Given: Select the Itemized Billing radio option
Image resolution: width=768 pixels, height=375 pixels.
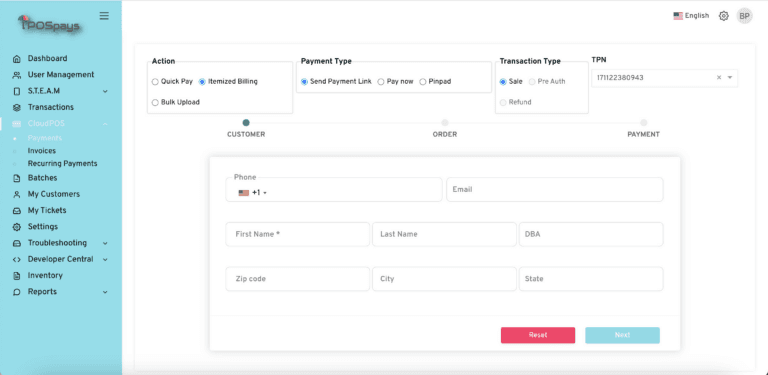Looking at the screenshot, I should click(202, 82).
